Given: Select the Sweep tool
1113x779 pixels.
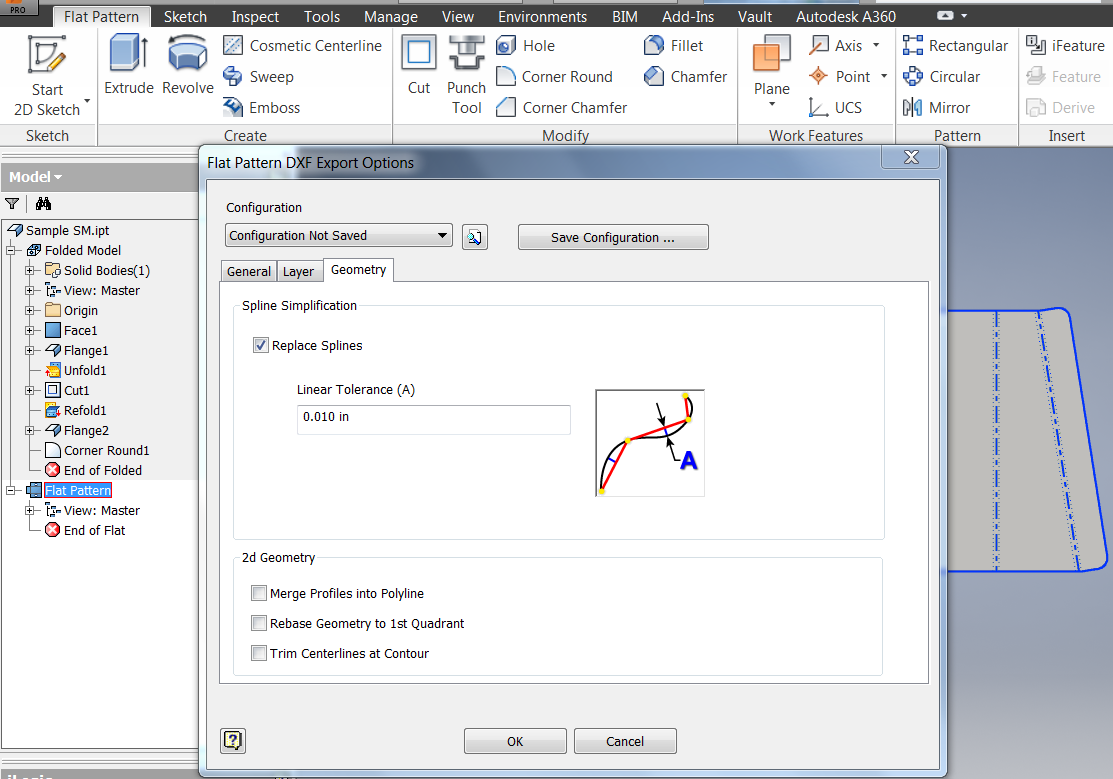Looking at the screenshot, I should click(x=258, y=77).
